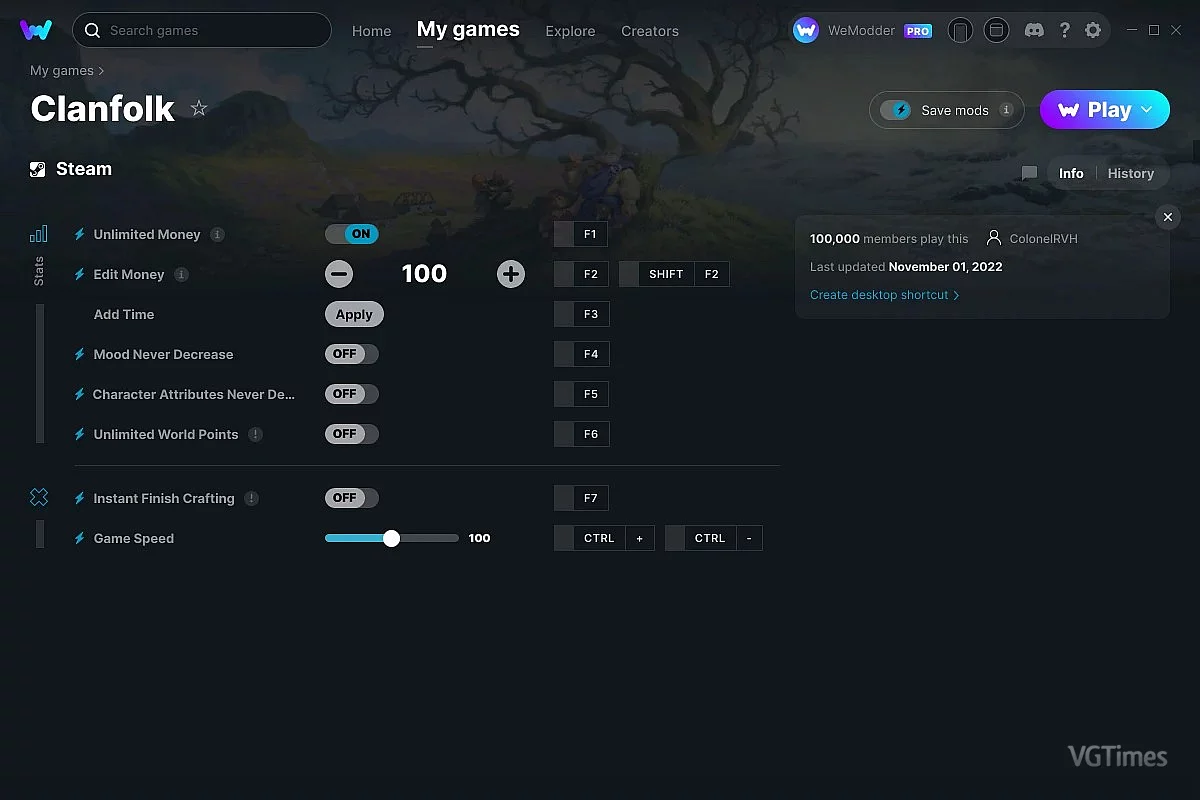Open the Discord icon link
The width and height of the screenshot is (1200, 800).
pos(1035,31)
